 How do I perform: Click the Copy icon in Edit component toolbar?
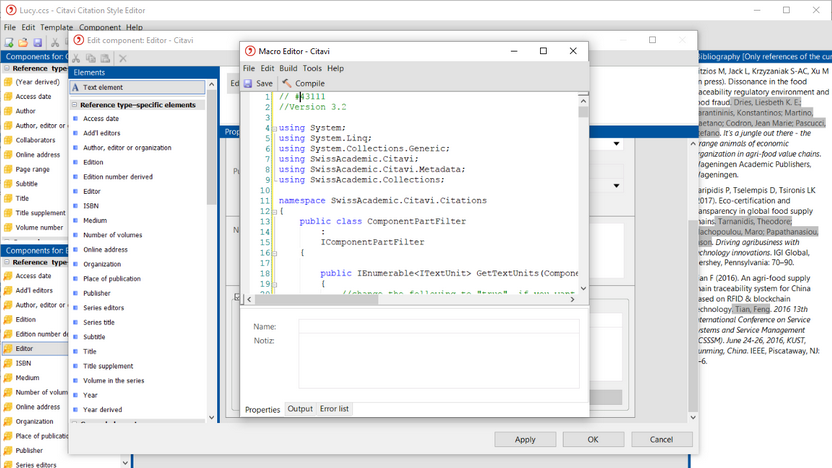pyautogui.click(x=91, y=58)
